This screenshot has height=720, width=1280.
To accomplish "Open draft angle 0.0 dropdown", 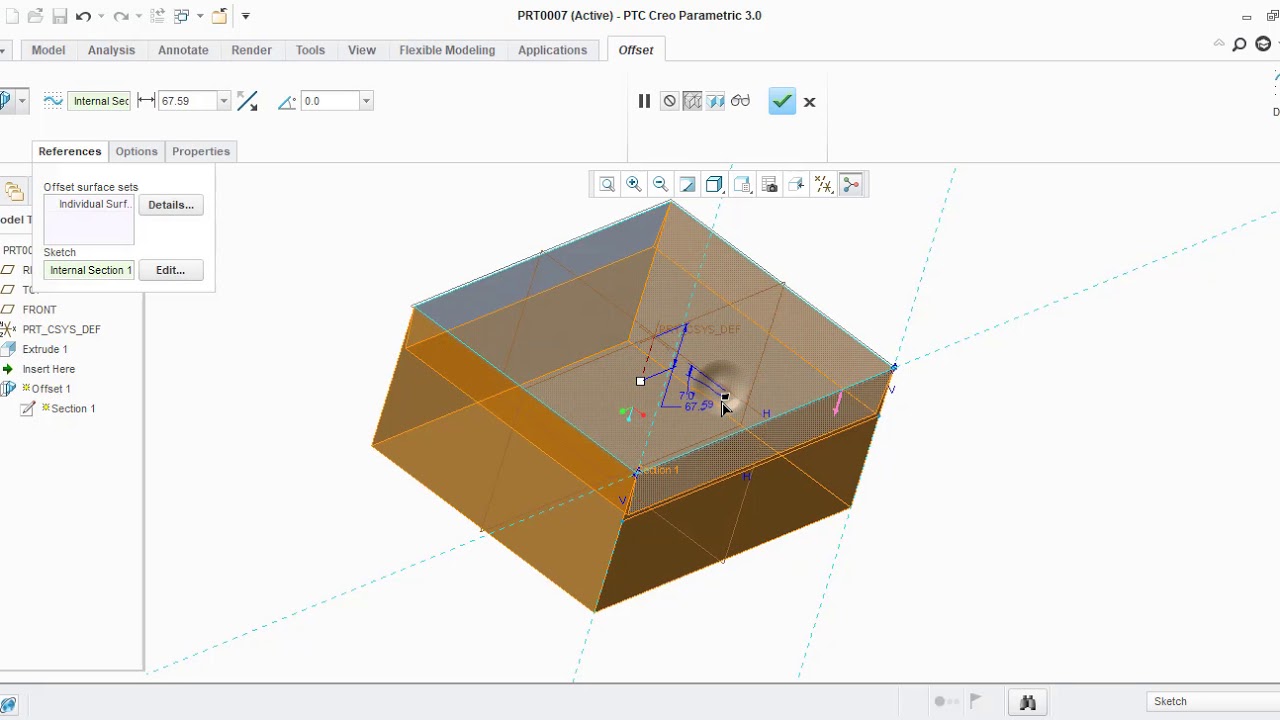I will point(366,101).
